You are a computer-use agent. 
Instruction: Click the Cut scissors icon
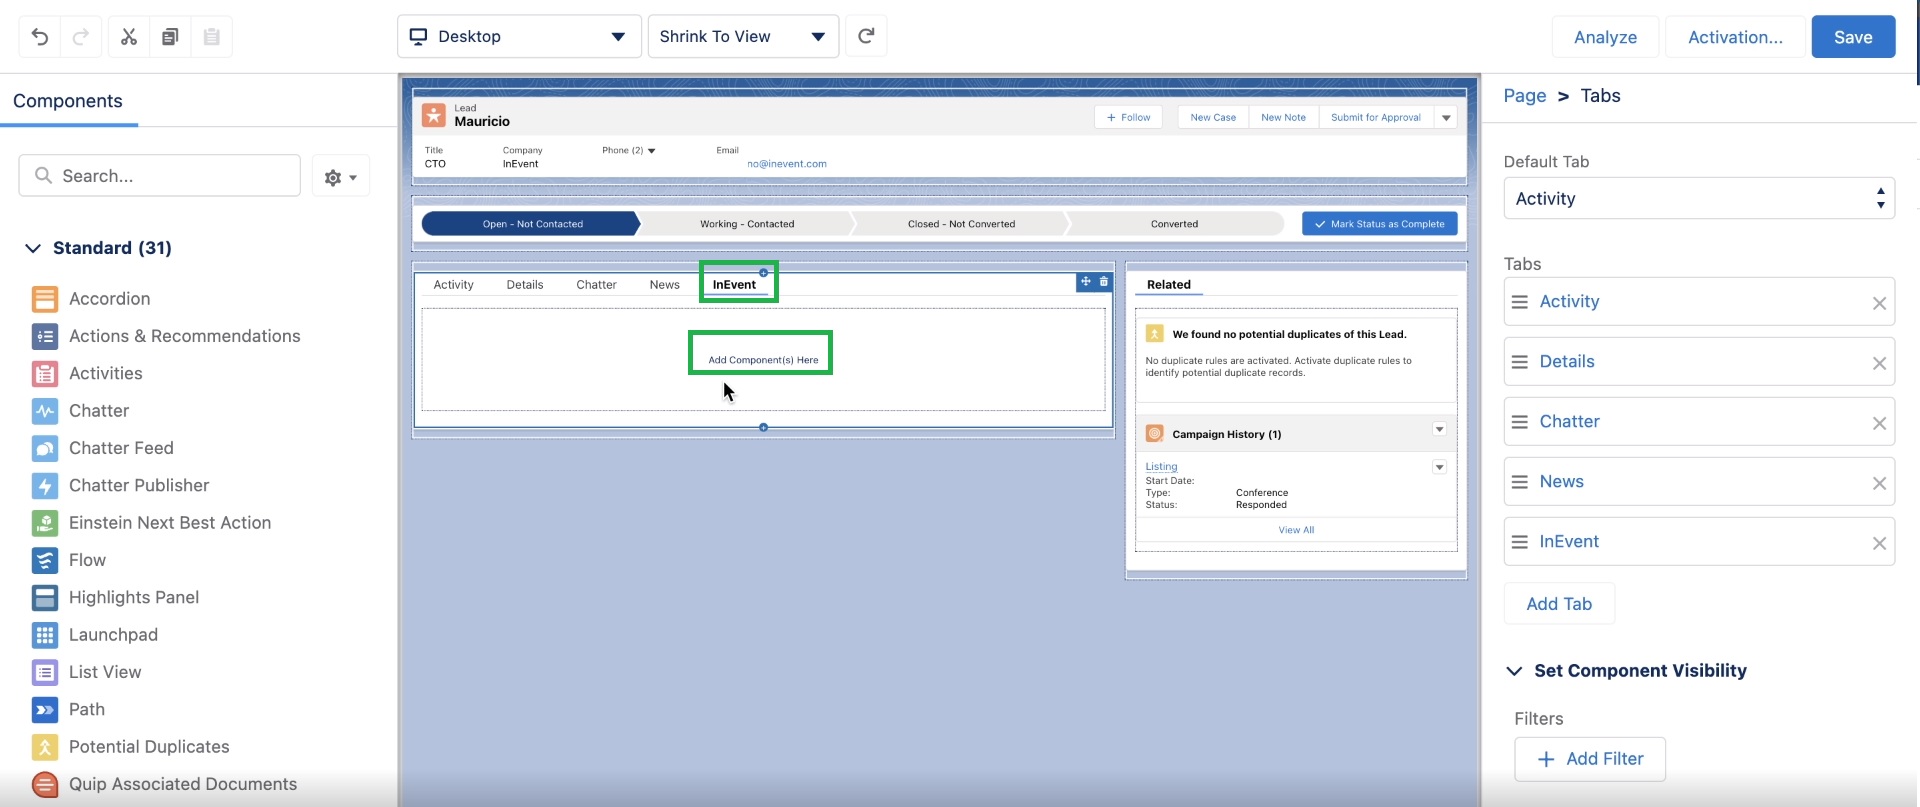tap(129, 37)
